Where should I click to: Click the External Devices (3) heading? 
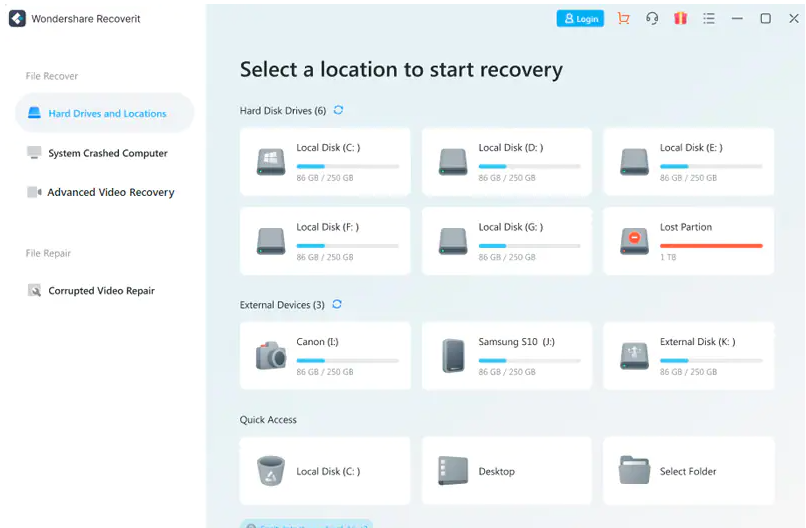coord(282,305)
